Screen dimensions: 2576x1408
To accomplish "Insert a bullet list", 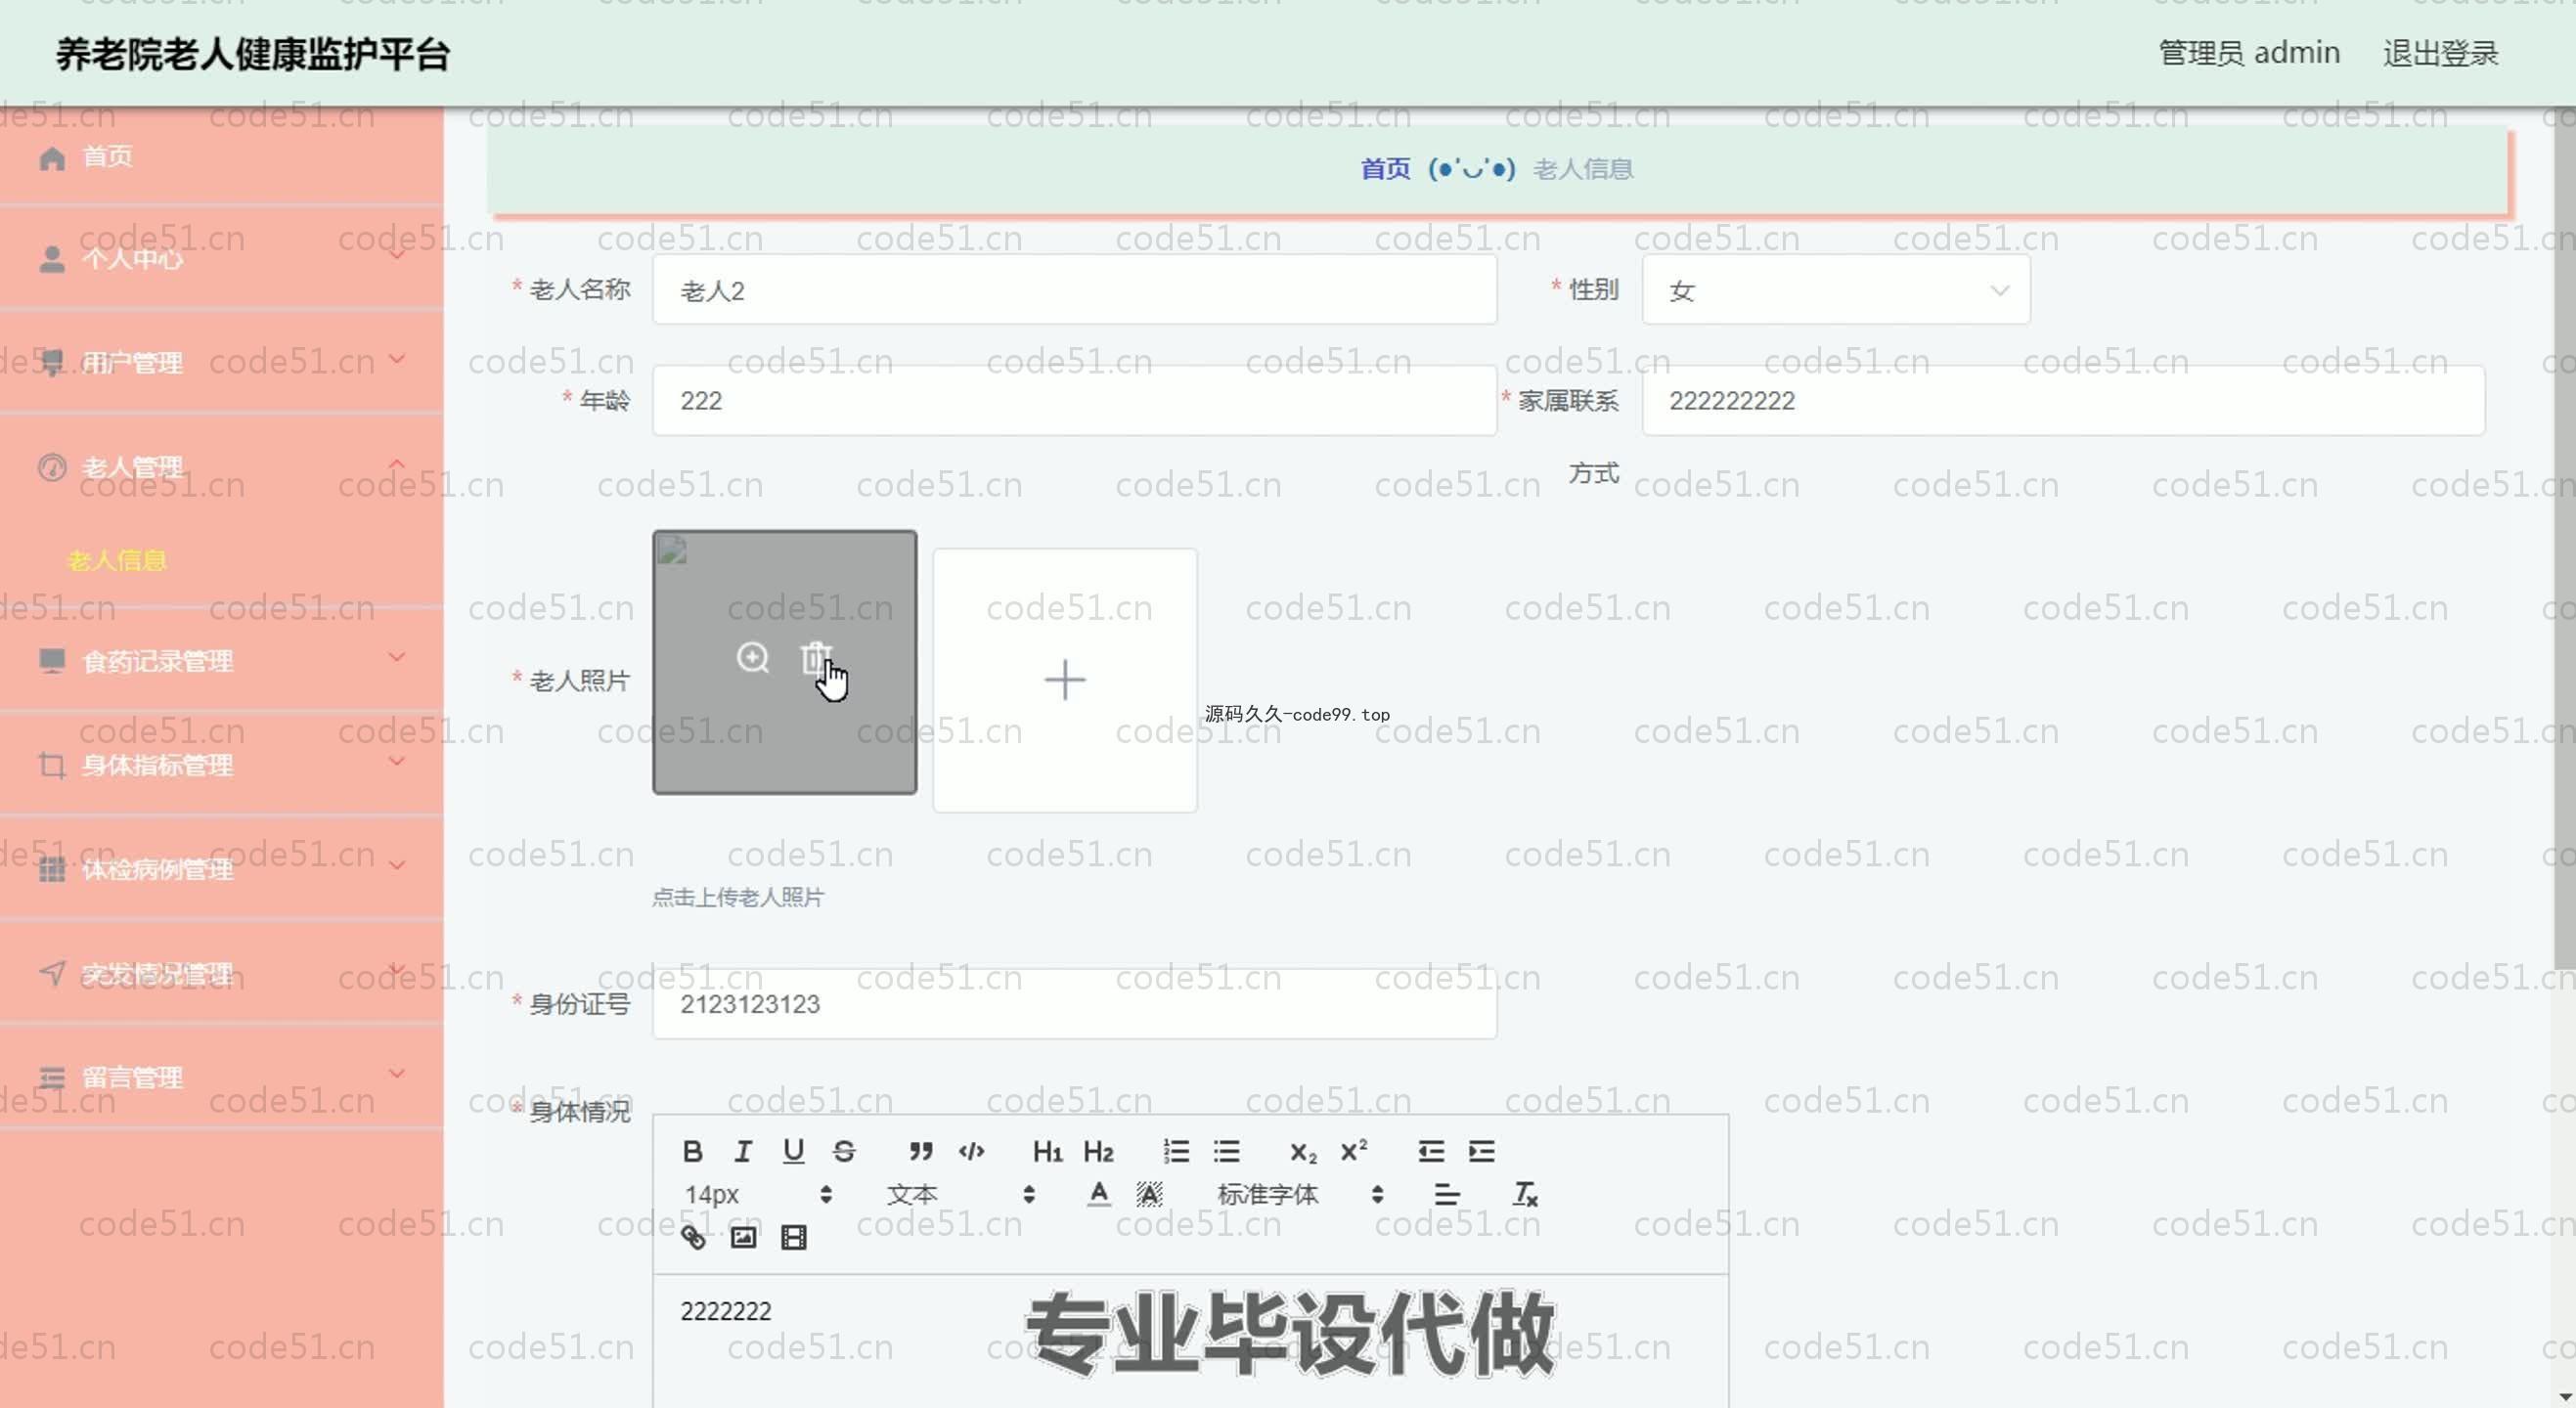I will (x=1227, y=1151).
